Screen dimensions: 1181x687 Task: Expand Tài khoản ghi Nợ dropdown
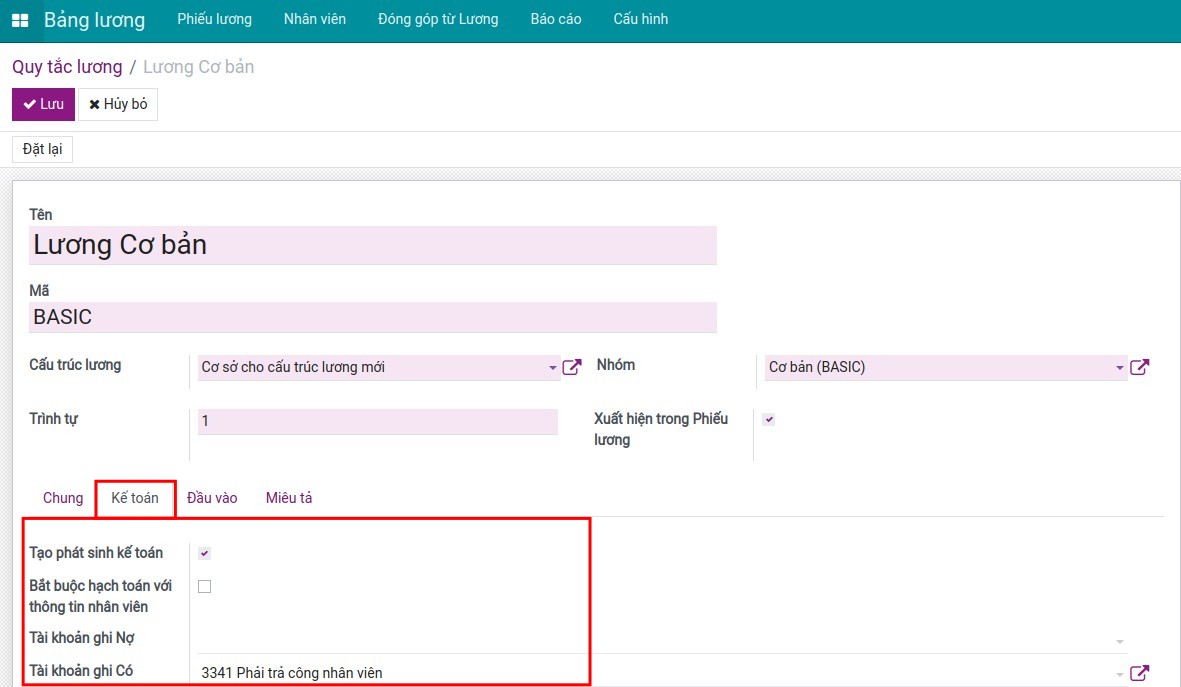[1120, 641]
